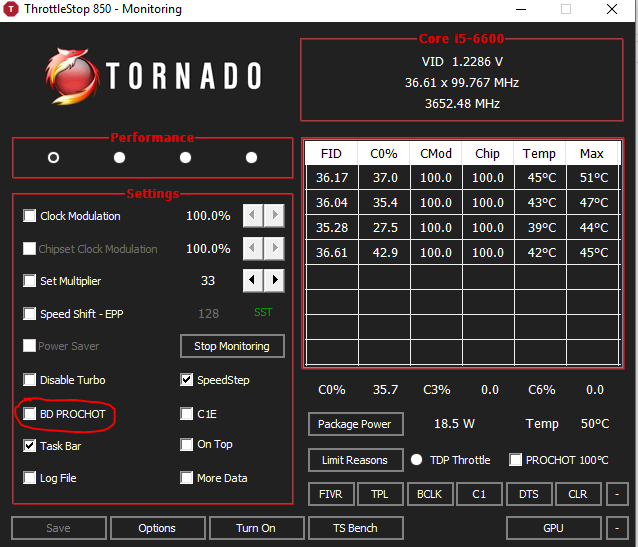Click the Chip column header
Image resolution: width=638 pixels, height=547 pixels.
[487, 153]
